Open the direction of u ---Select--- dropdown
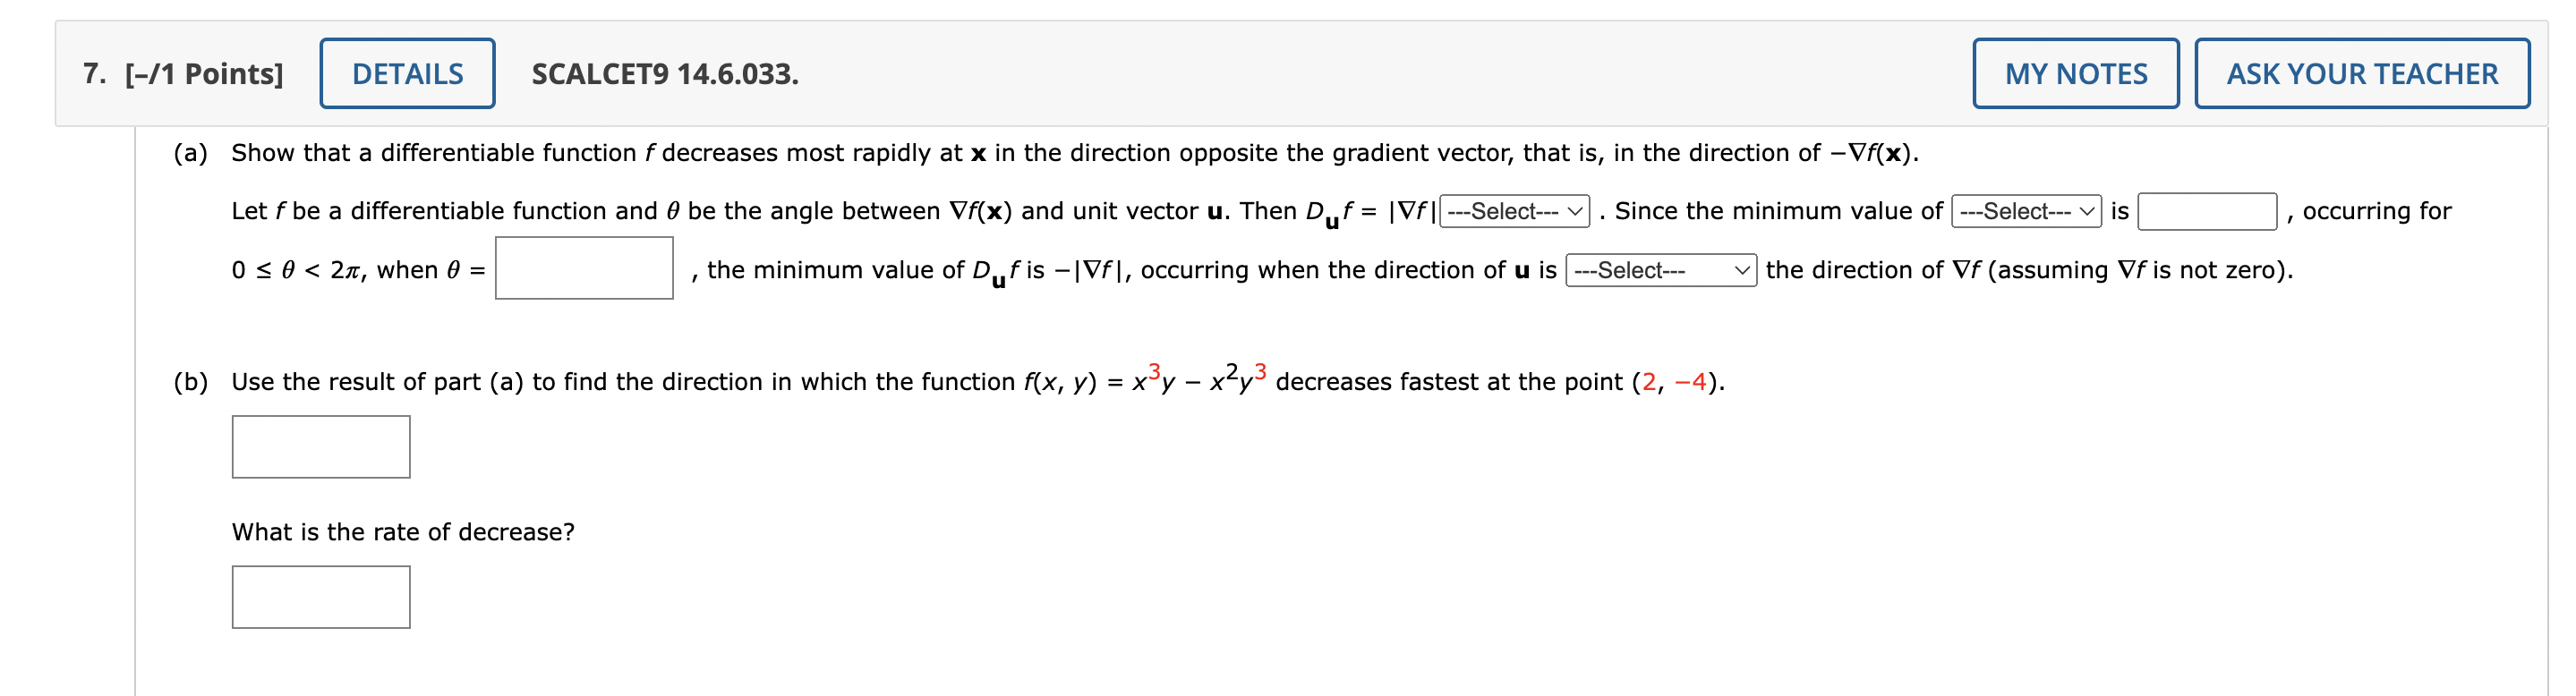Screen dimensions: 2576x696 pos(1662,271)
